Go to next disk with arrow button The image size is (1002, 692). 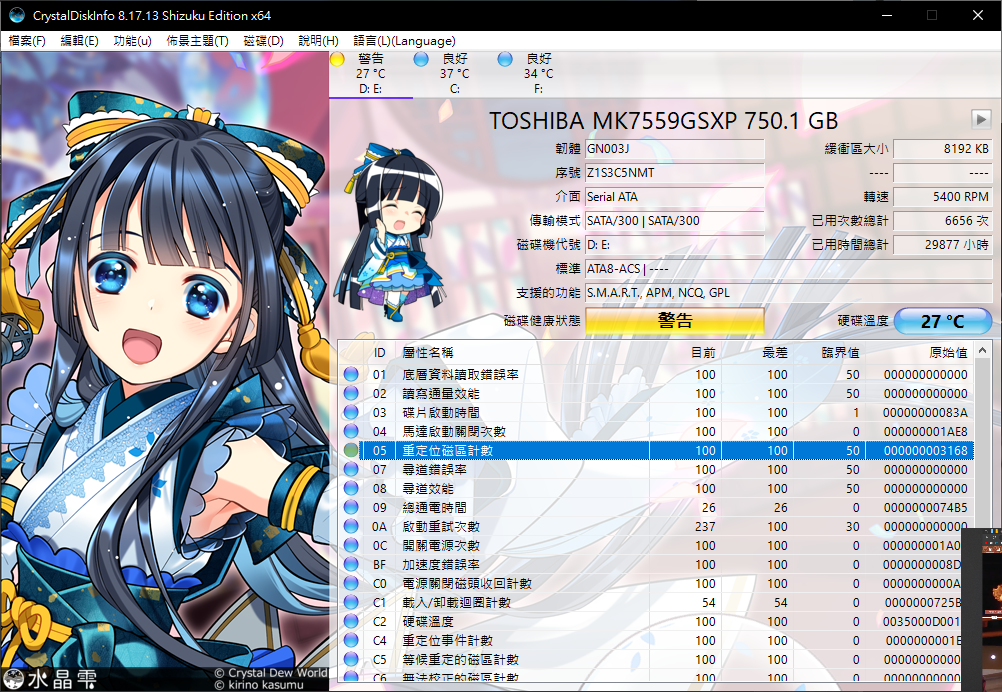[x=981, y=119]
